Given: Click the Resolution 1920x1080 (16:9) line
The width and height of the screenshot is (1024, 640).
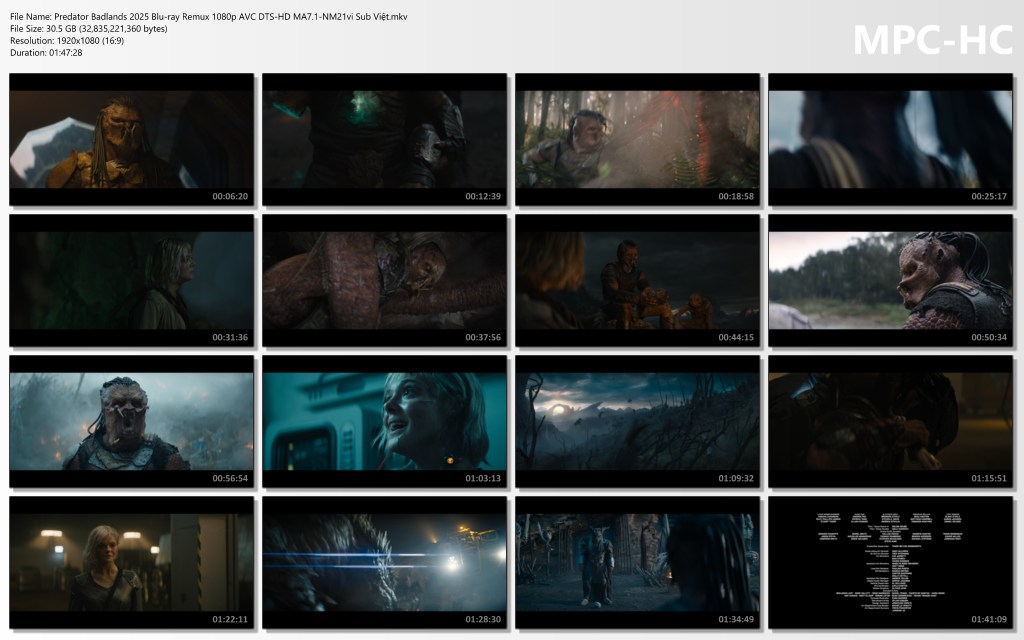Looking at the screenshot, I should pyautogui.click(x=67, y=40).
